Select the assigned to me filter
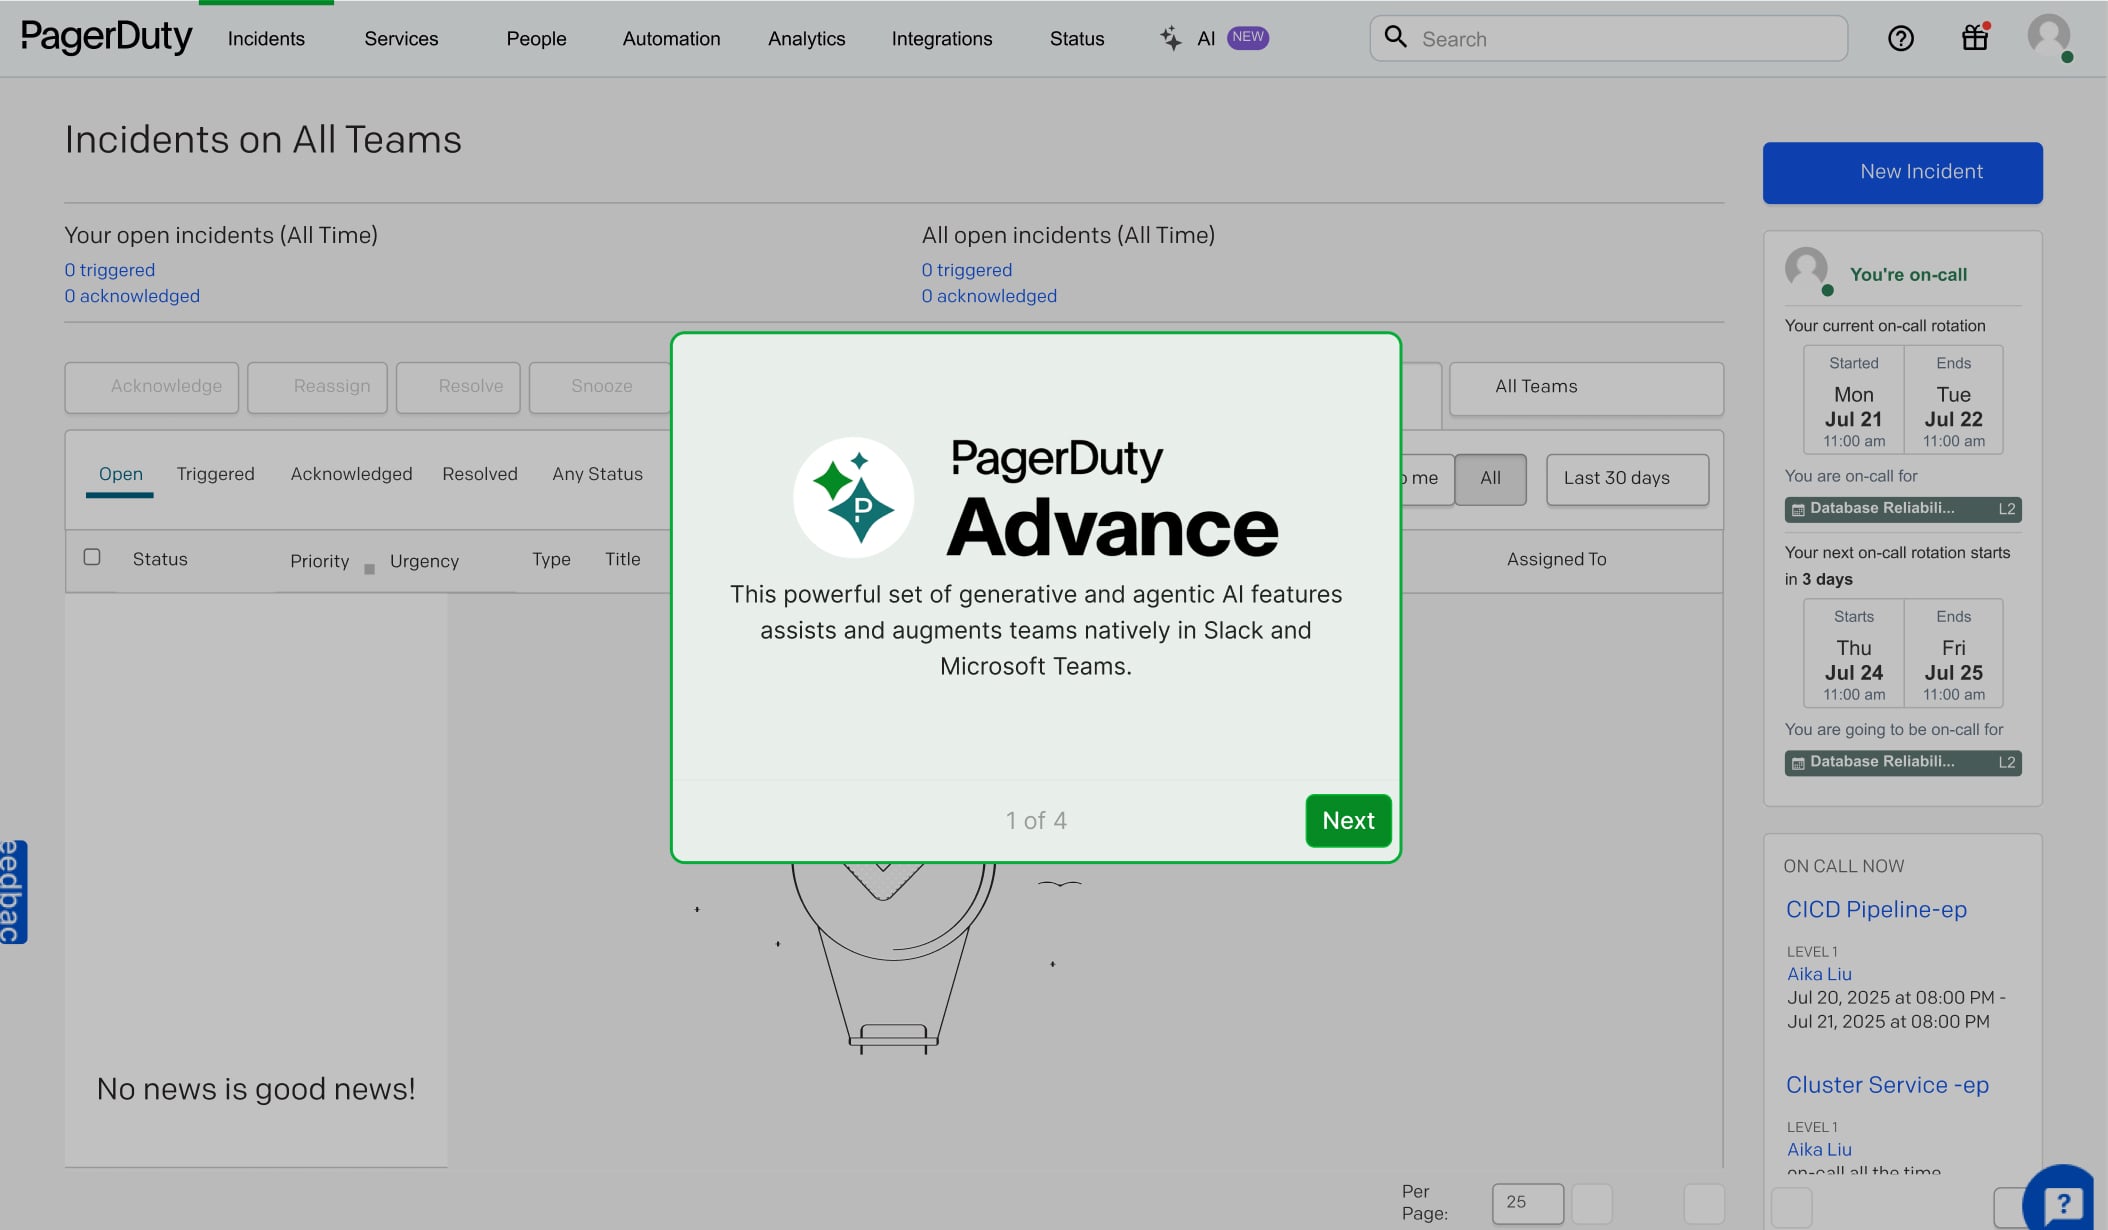The width and height of the screenshot is (2108, 1230). 1426,479
